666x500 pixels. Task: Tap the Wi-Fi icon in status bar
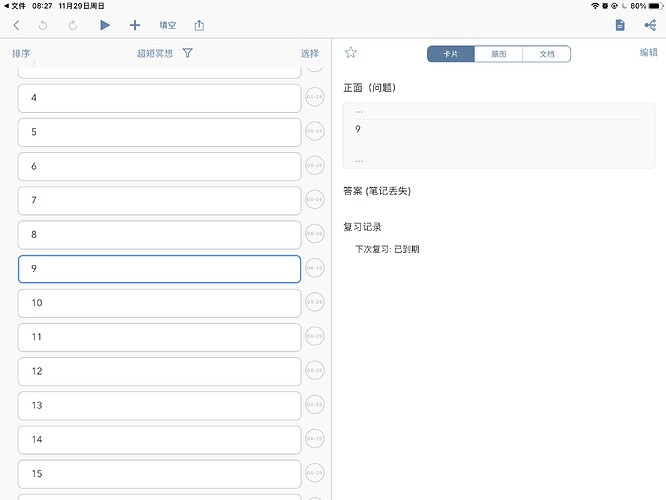pos(595,6)
